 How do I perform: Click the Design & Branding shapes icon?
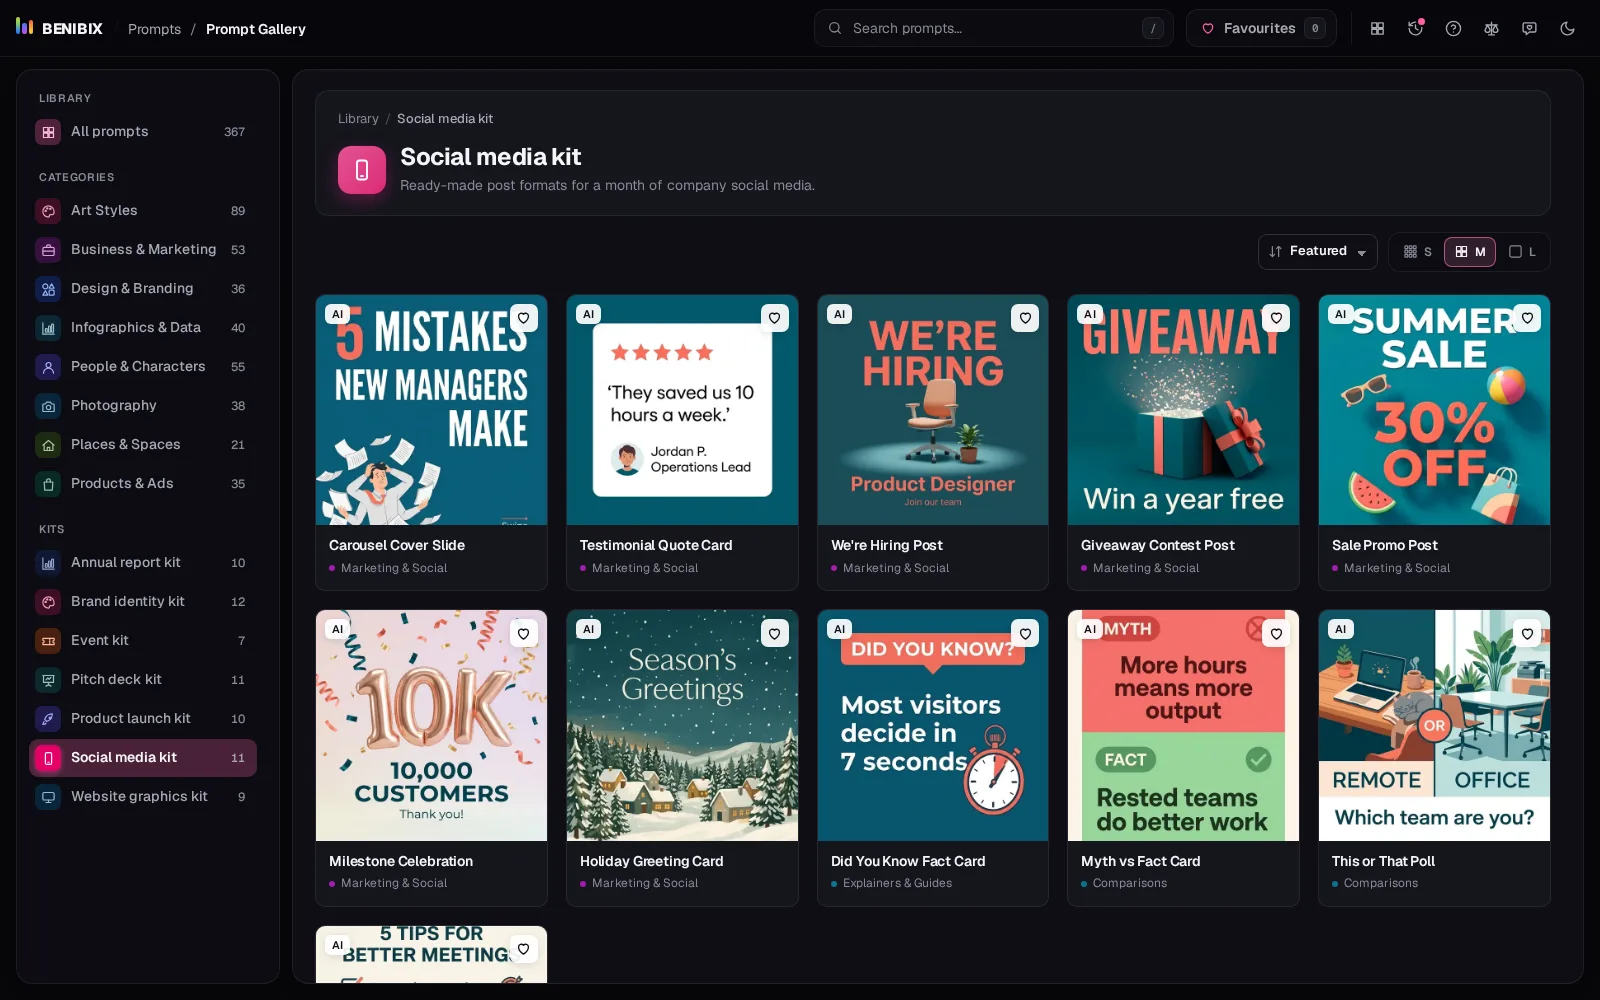[x=48, y=289]
